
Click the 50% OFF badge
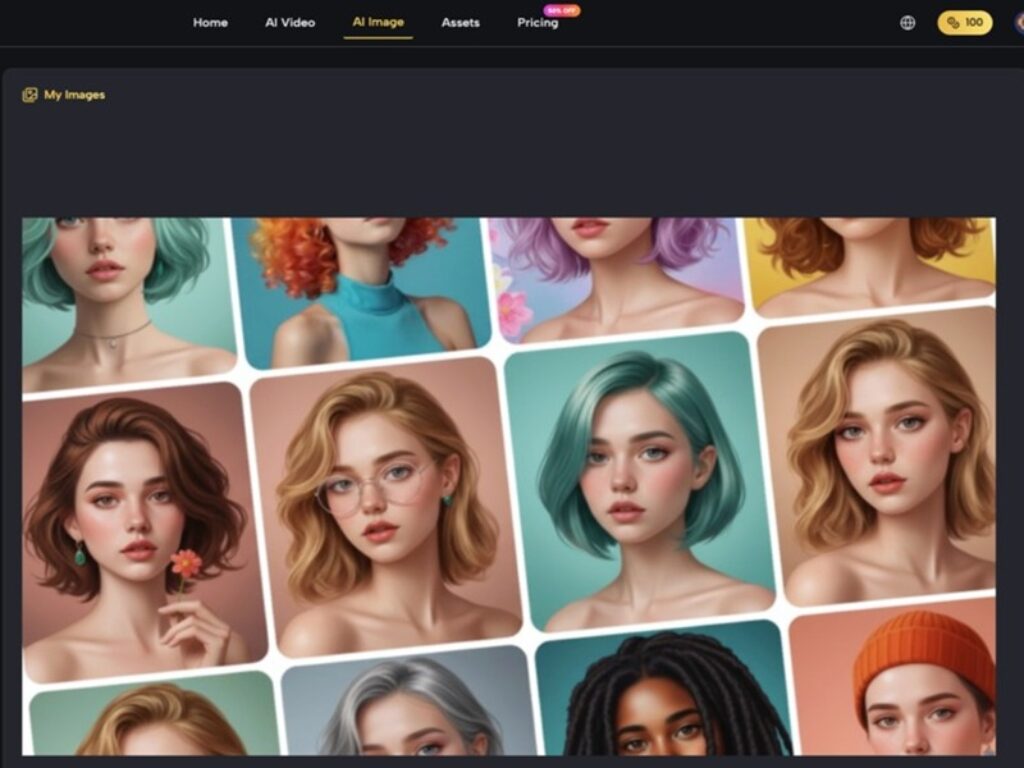click(x=561, y=10)
